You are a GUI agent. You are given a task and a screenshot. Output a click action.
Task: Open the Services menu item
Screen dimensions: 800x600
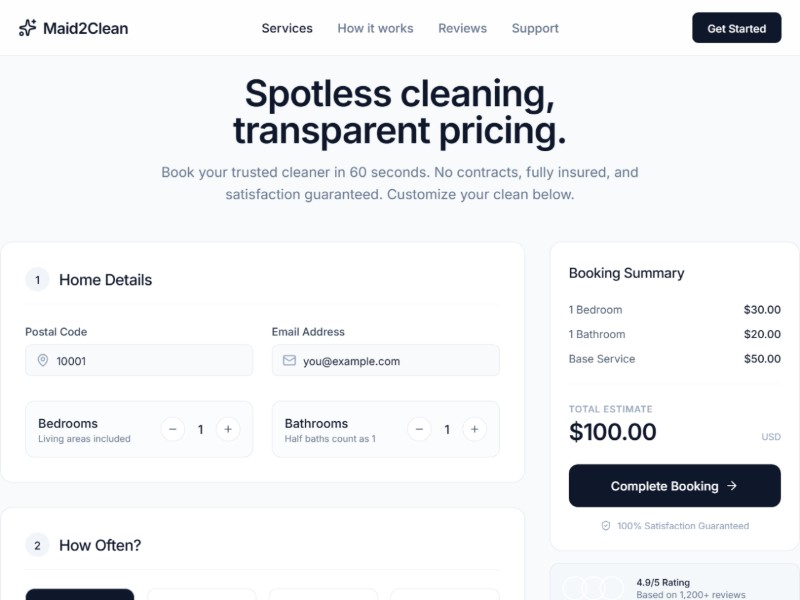tap(287, 28)
